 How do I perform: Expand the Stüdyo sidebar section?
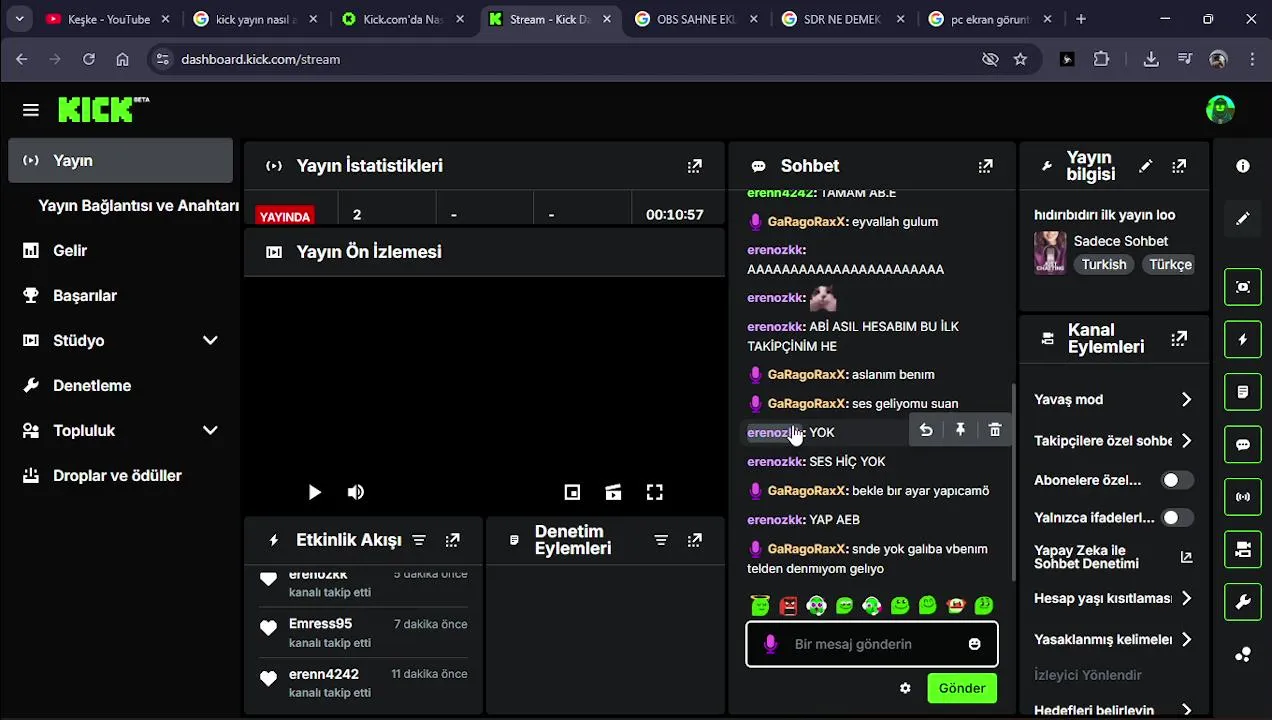pyautogui.click(x=210, y=340)
